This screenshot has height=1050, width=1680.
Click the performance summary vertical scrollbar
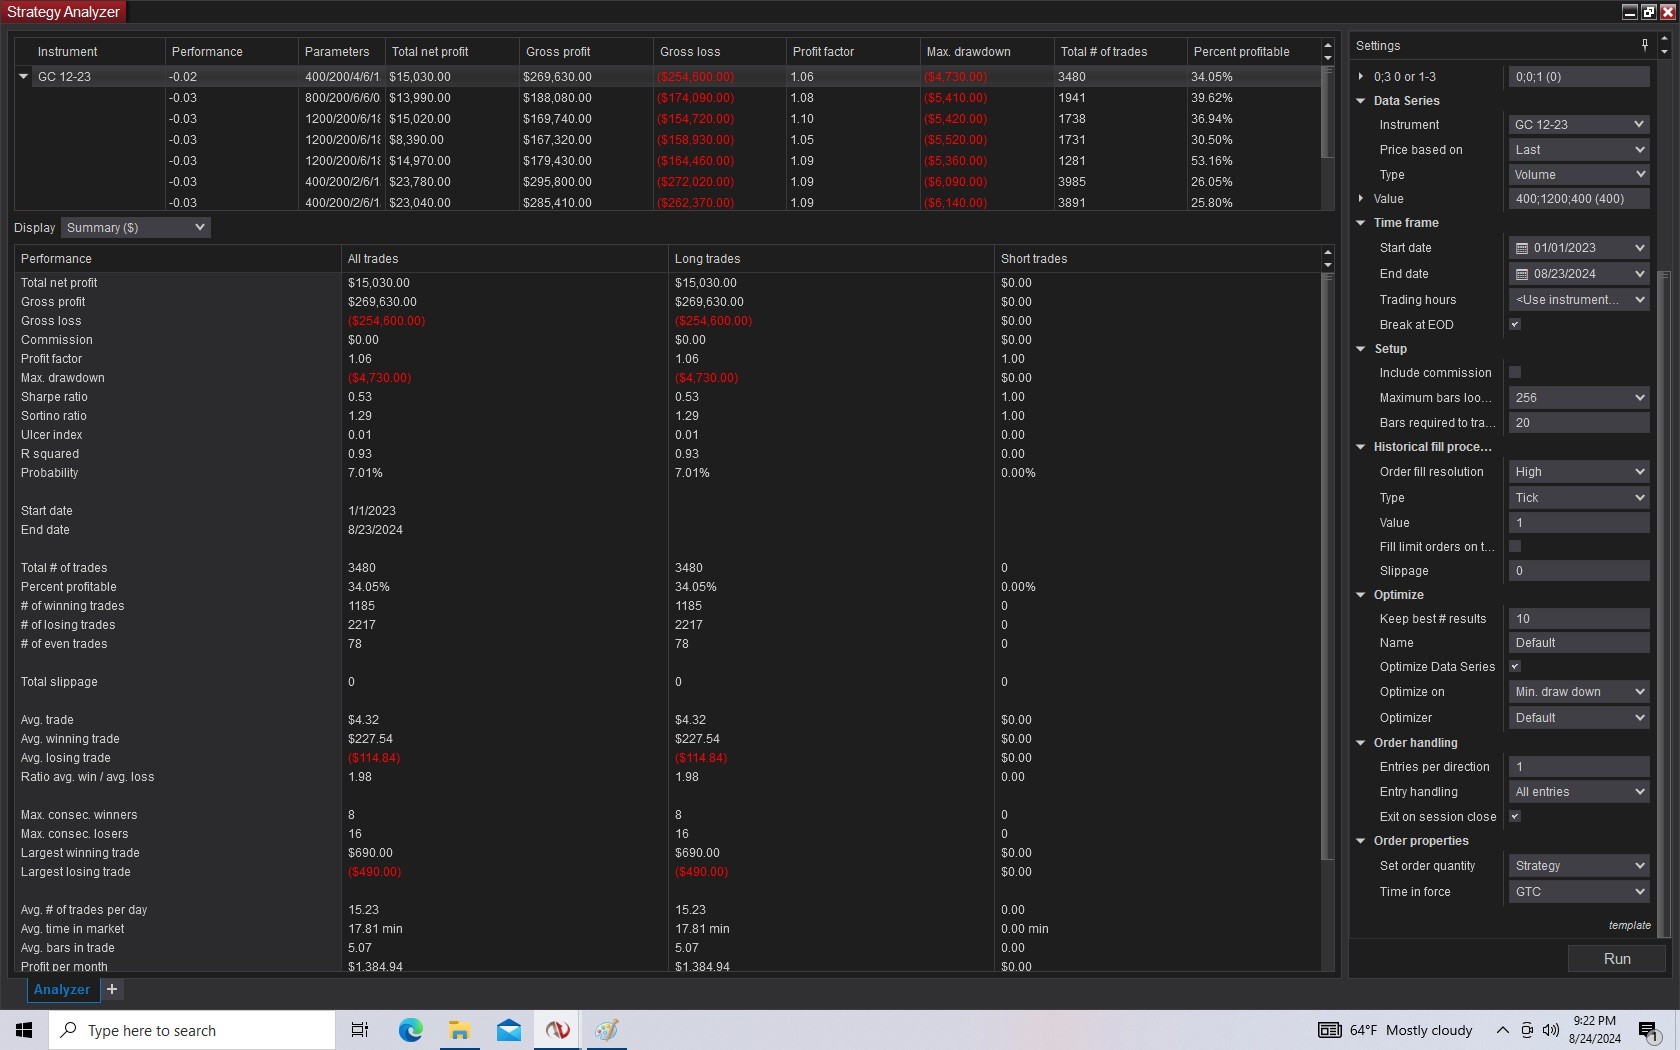[1327, 566]
